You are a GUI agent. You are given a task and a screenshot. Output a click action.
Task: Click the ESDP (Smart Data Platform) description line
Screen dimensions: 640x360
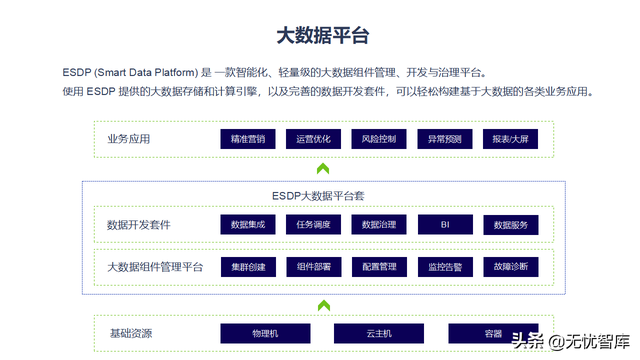coord(274,73)
